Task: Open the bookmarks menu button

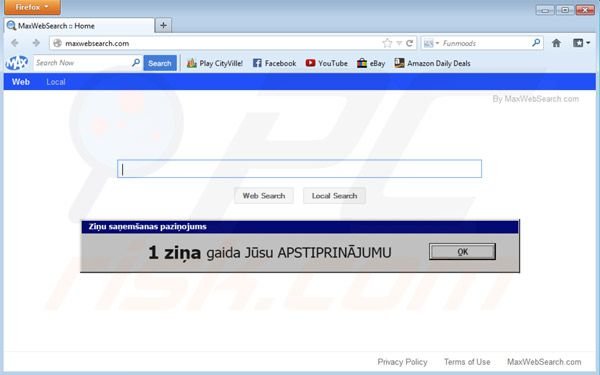Action: coord(581,43)
